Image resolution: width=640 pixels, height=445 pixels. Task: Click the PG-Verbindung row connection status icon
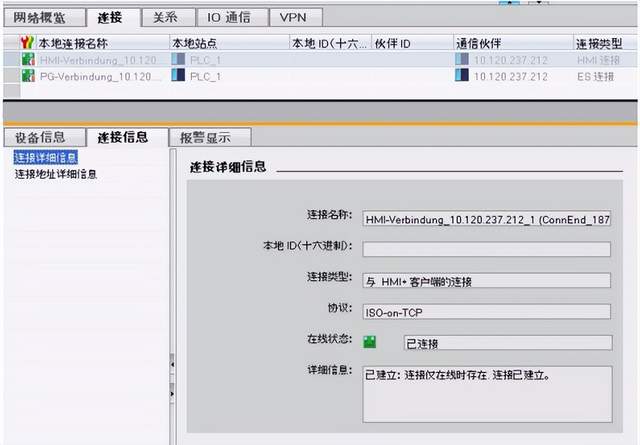click(x=28, y=76)
